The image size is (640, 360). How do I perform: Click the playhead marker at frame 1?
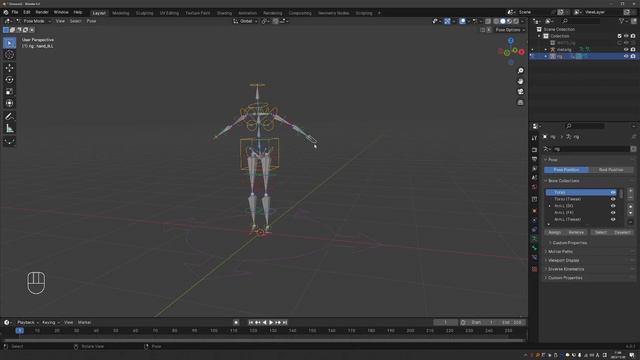coord(20,331)
